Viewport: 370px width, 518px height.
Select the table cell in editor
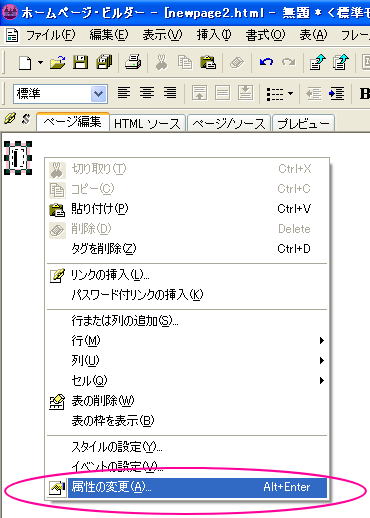pos(18,158)
